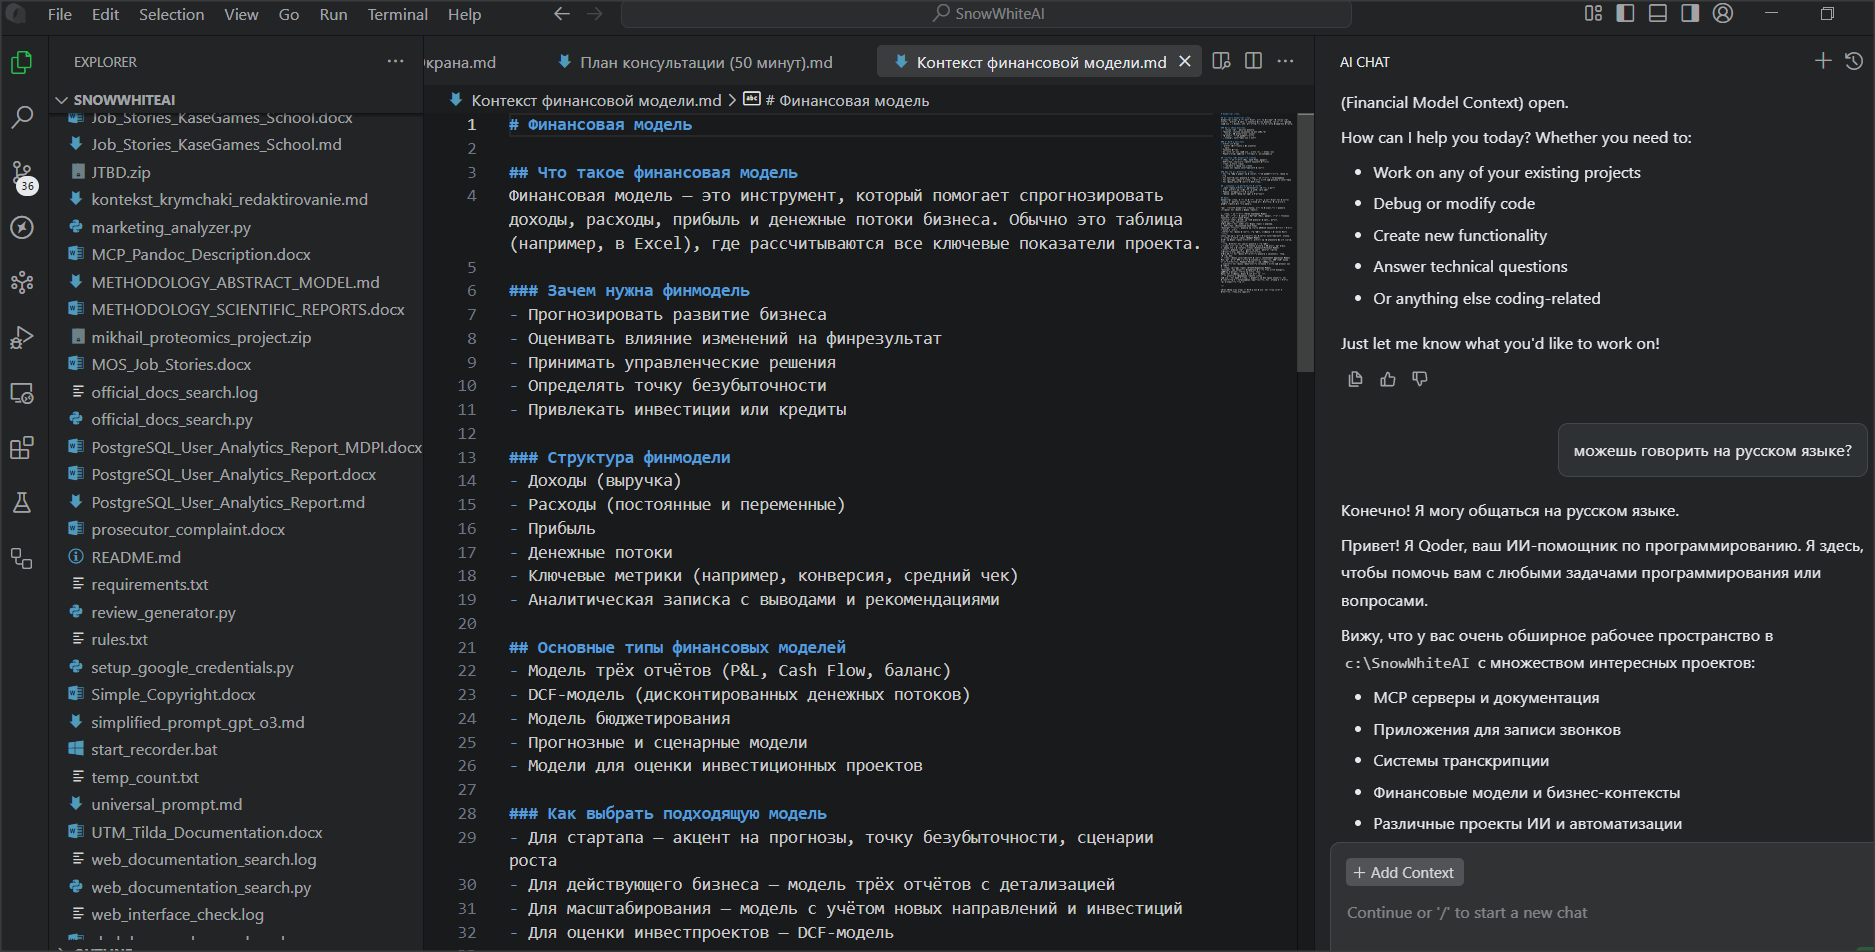Open the Terminal menu
Viewport: 1875px width, 952px height.
[397, 14]
